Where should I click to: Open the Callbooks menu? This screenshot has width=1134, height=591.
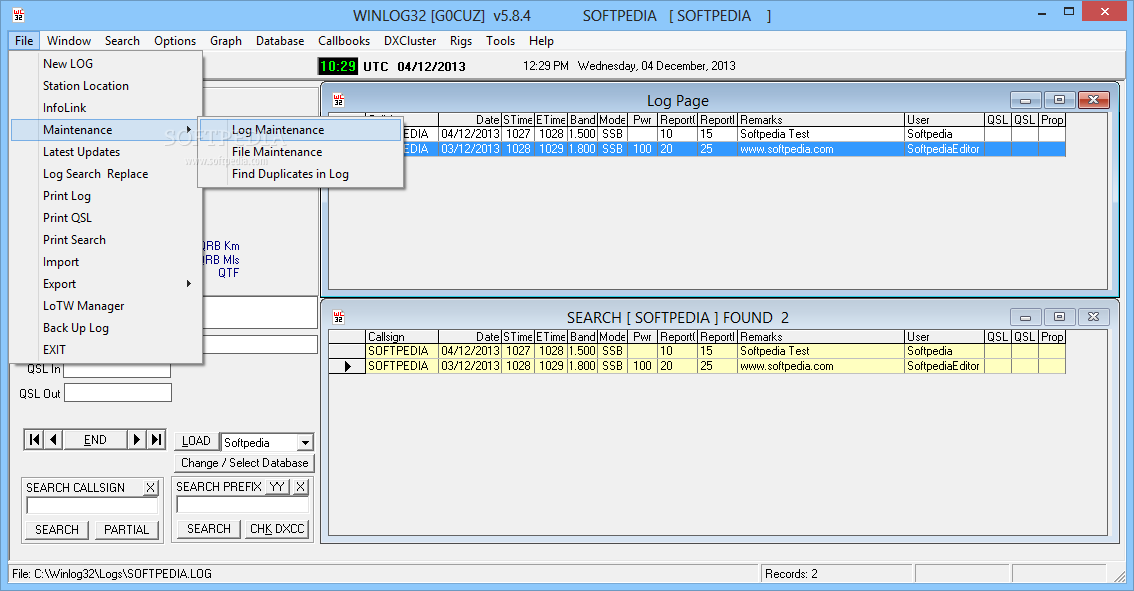[x=344, y=41]
